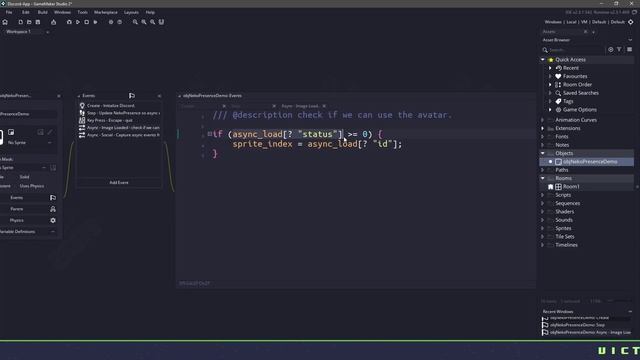Open the File menu
640x360 pixels.
[x=9, y=12]
